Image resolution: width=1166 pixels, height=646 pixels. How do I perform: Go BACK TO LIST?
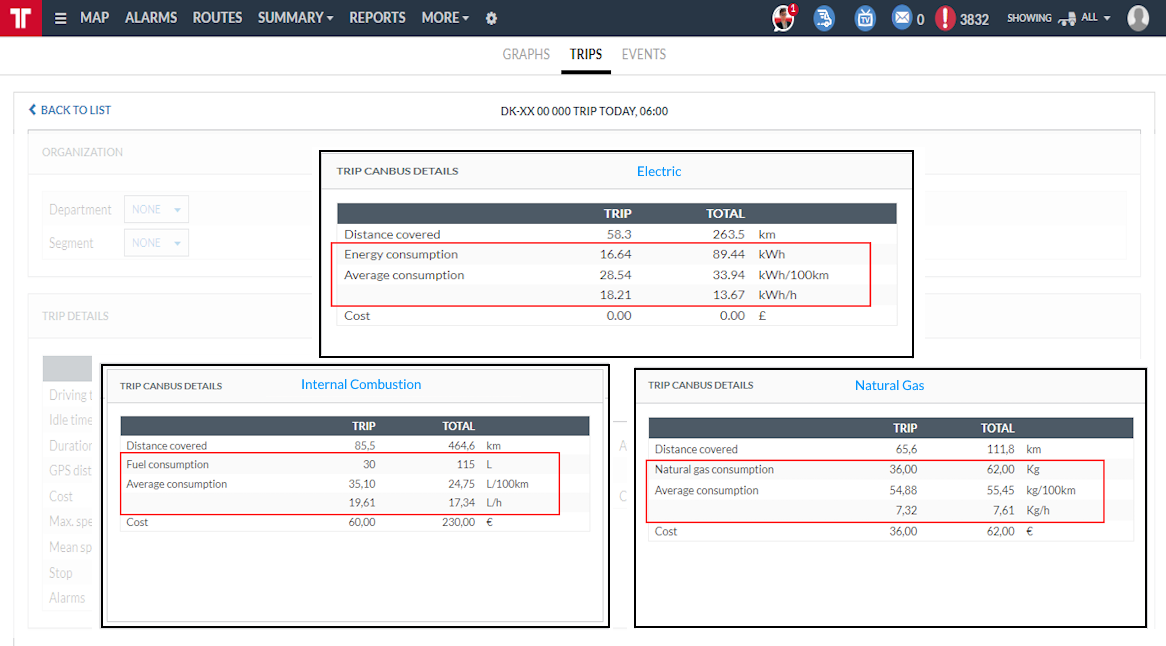pyautogui.click(x=70, y=110)
